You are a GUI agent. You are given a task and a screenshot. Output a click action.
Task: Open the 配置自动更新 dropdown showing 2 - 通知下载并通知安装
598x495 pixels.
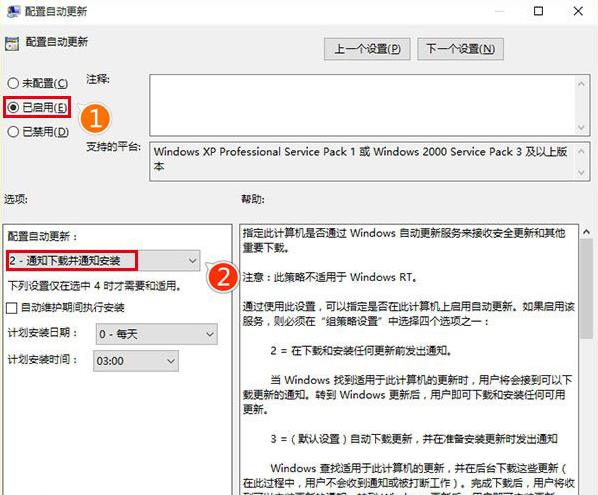tap(103, 260)
